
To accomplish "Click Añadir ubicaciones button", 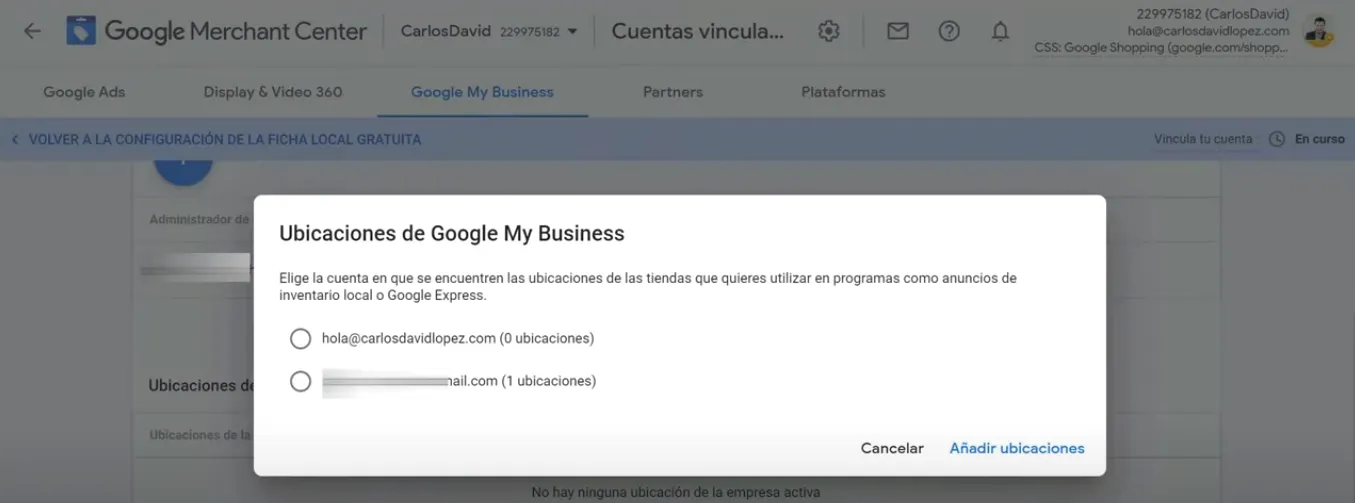I will (x=1017, y=448).
